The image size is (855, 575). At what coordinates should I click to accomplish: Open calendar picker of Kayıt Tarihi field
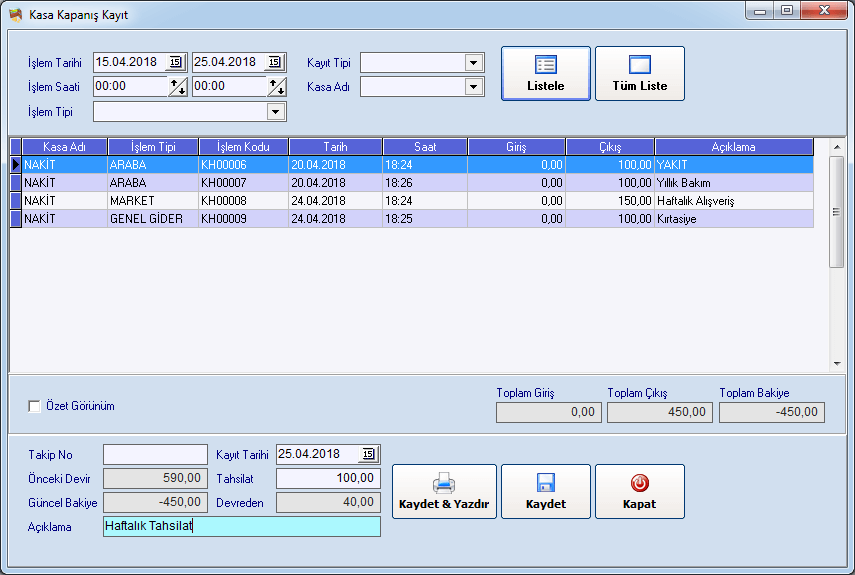click(x=369, y=454)
